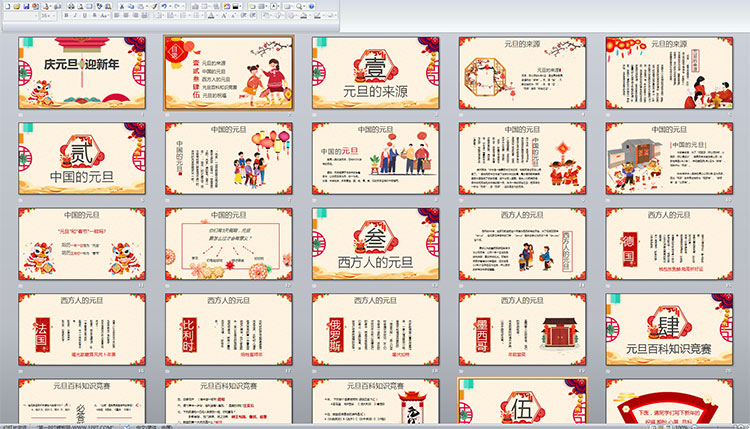Screen dimensions: 750x429
Task: Select '中国的元旦' slide with grey brick gate
Action: [x=669, y=158]
